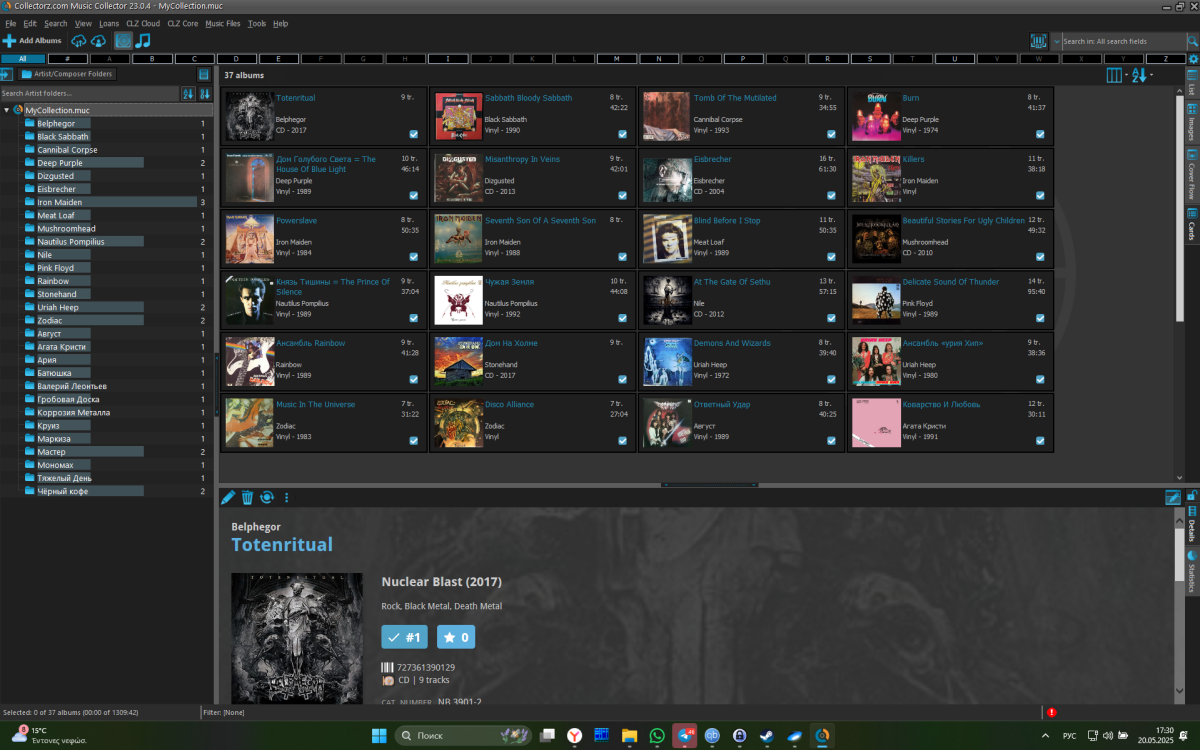Collapse the MyCollection.muc tree node
This screenshot has height=750, width=1200.
tap(7, 110)
